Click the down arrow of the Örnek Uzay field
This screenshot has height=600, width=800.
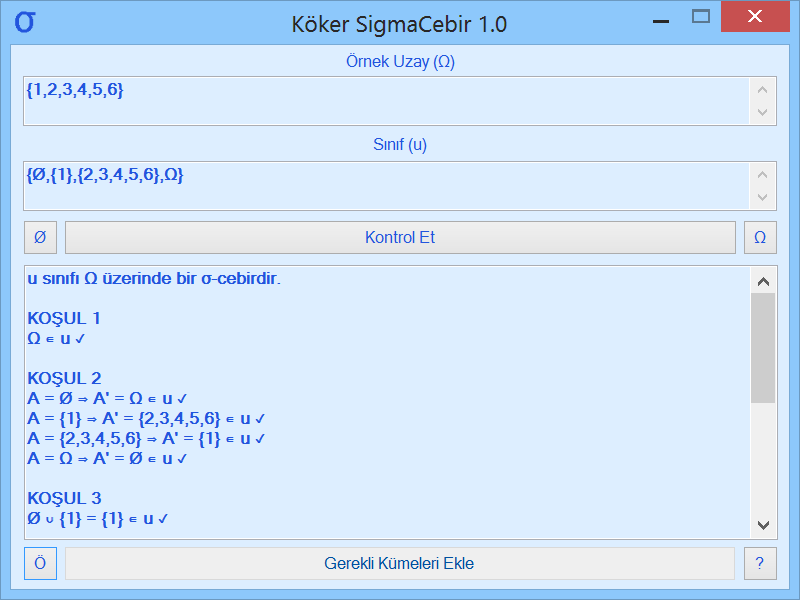coord(762,114)
